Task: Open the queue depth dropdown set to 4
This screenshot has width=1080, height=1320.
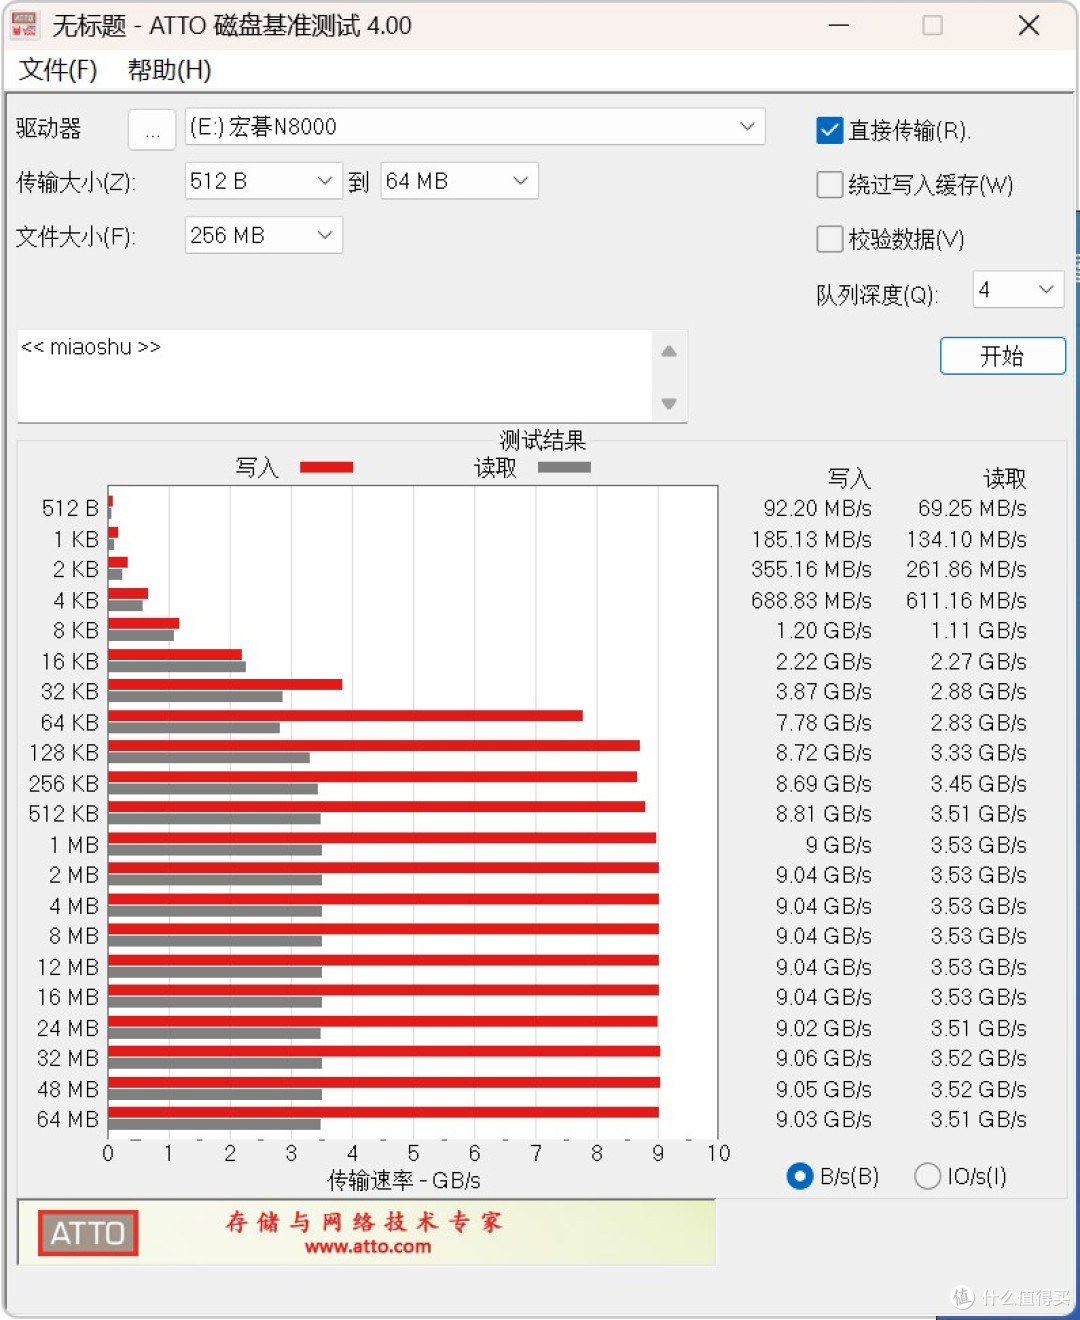Action: 1018,290
